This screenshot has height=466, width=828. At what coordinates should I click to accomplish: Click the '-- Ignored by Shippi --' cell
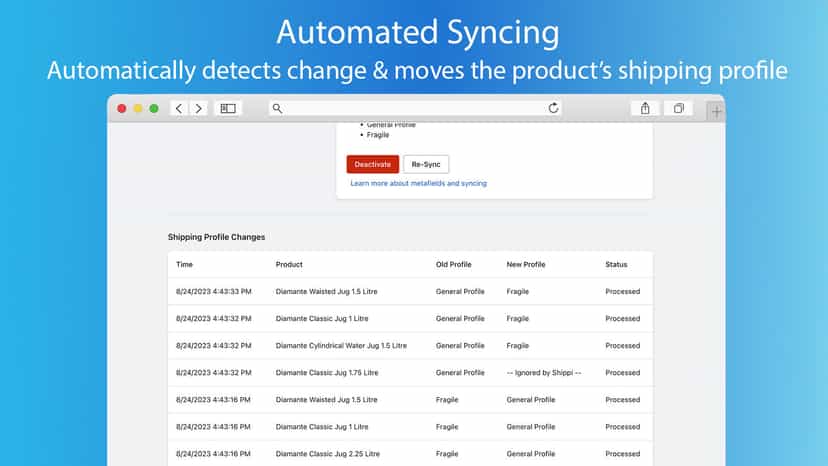(544, 372)
